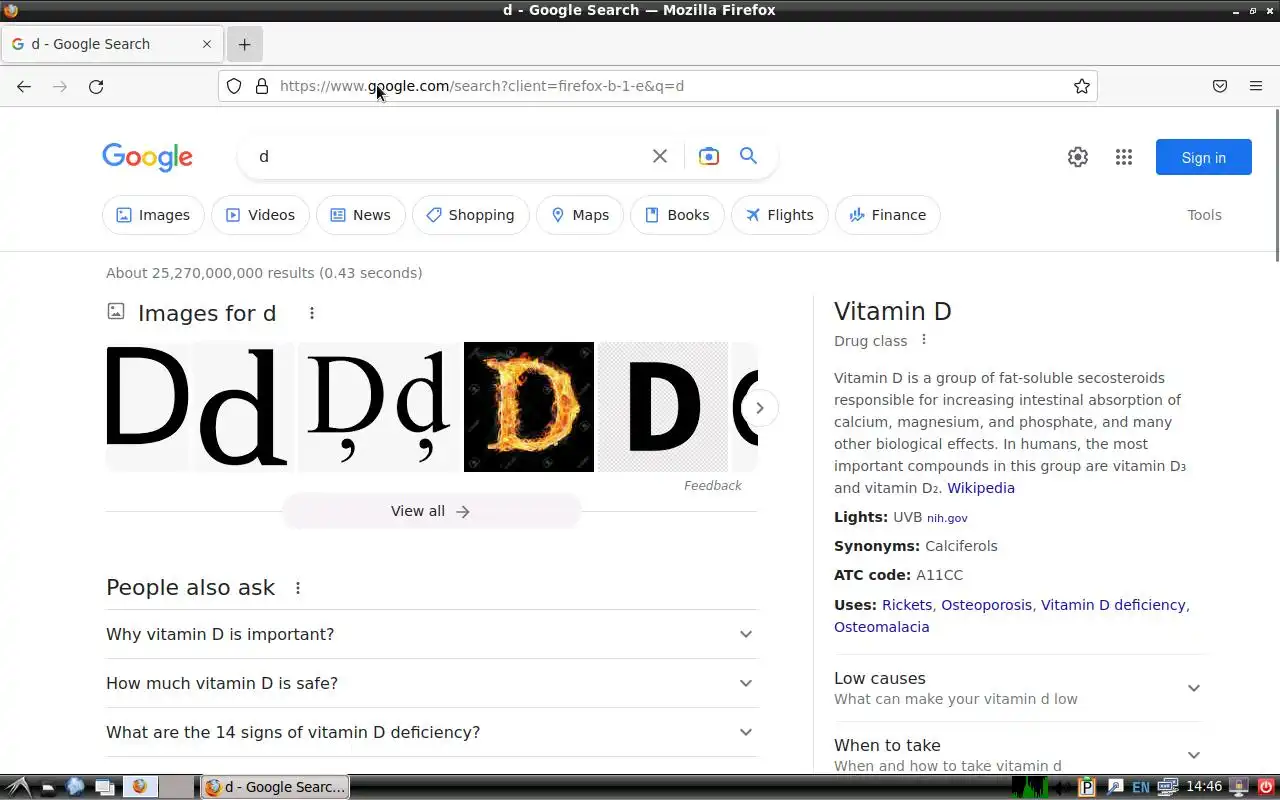Bookmark this page with the star
This screenshot has width=1280, height=800.
(1082, 86)
